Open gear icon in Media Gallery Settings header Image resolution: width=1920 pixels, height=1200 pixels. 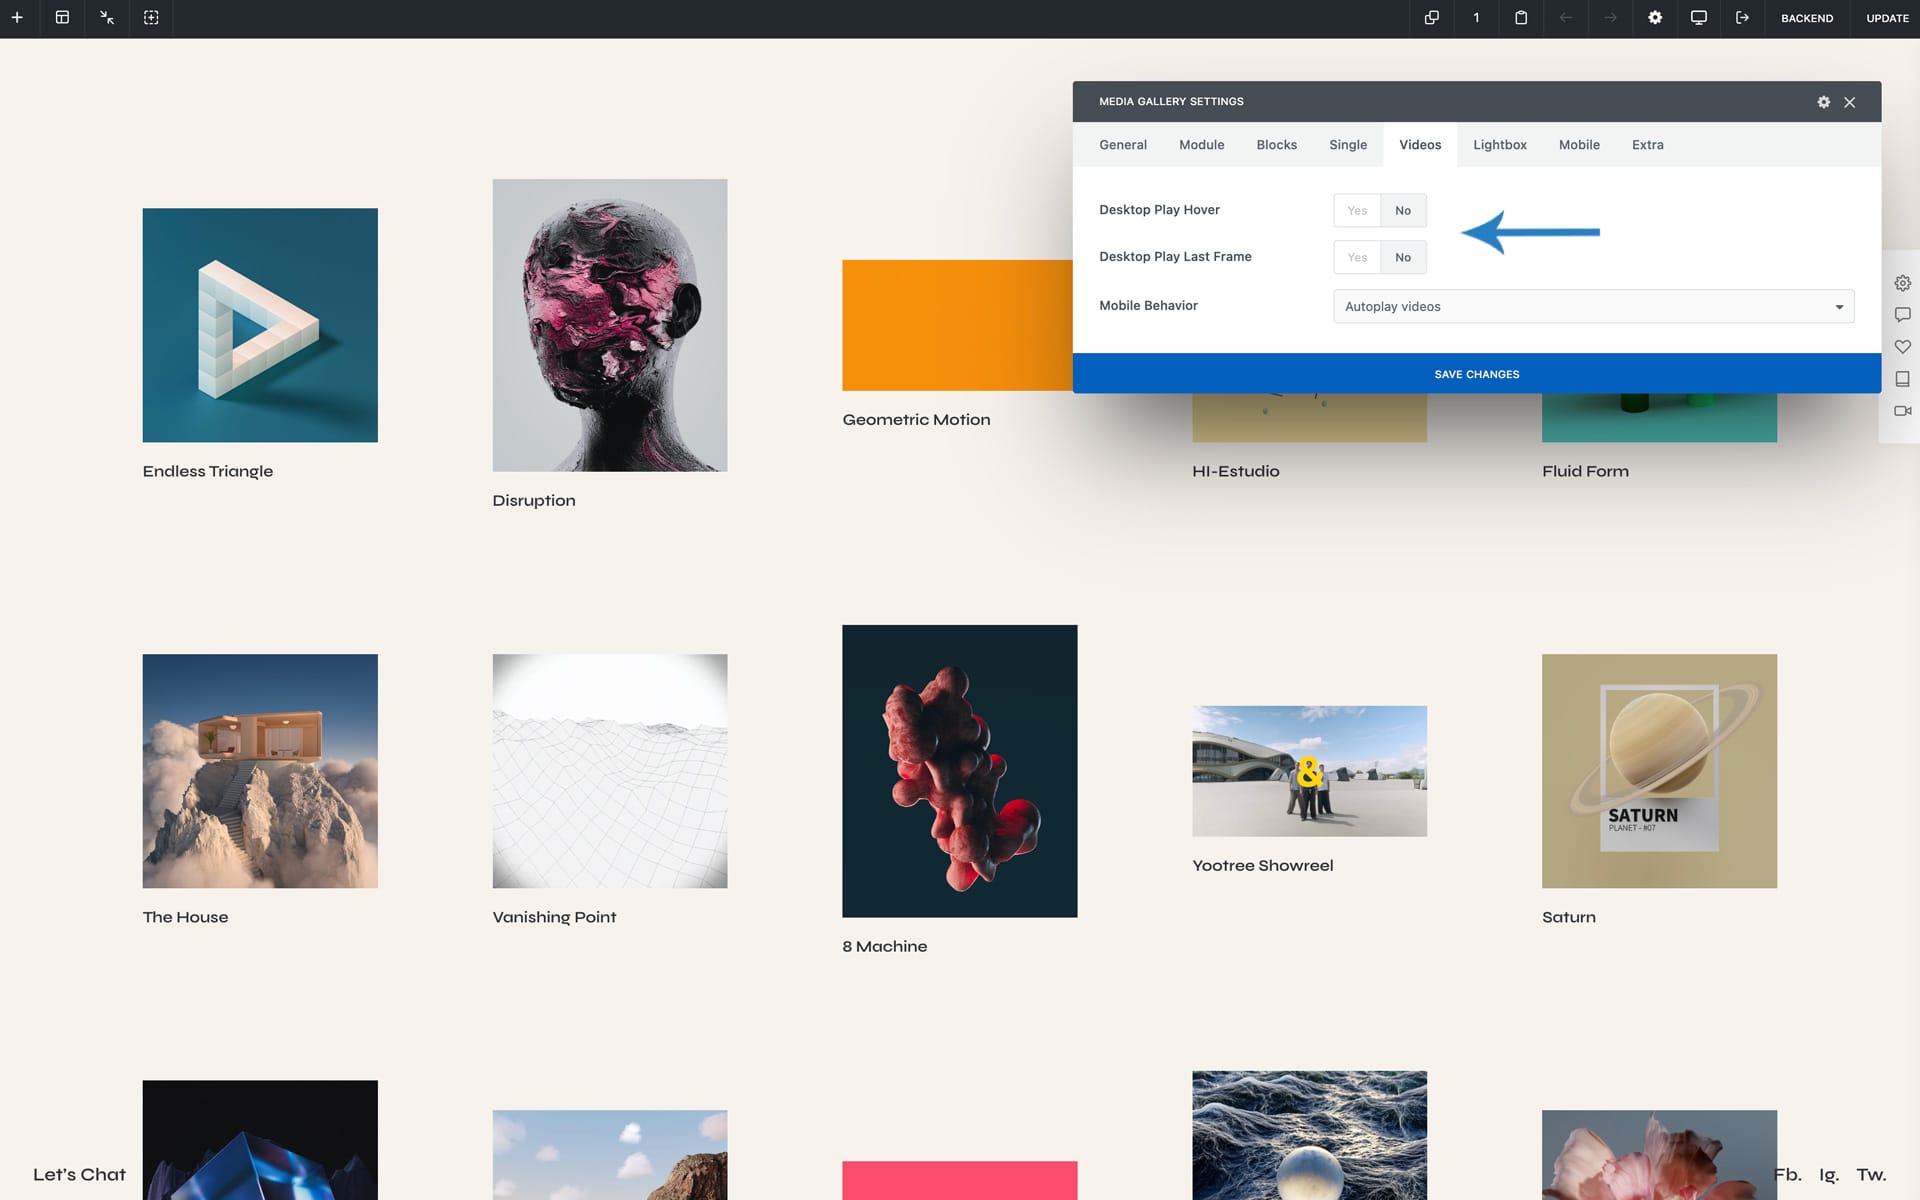(1823, 102)
